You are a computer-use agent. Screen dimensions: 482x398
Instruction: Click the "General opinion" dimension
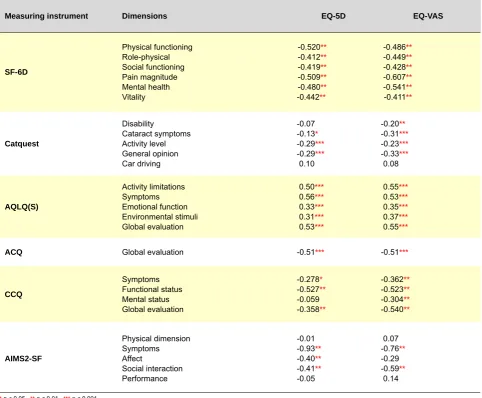coord(150,154)
